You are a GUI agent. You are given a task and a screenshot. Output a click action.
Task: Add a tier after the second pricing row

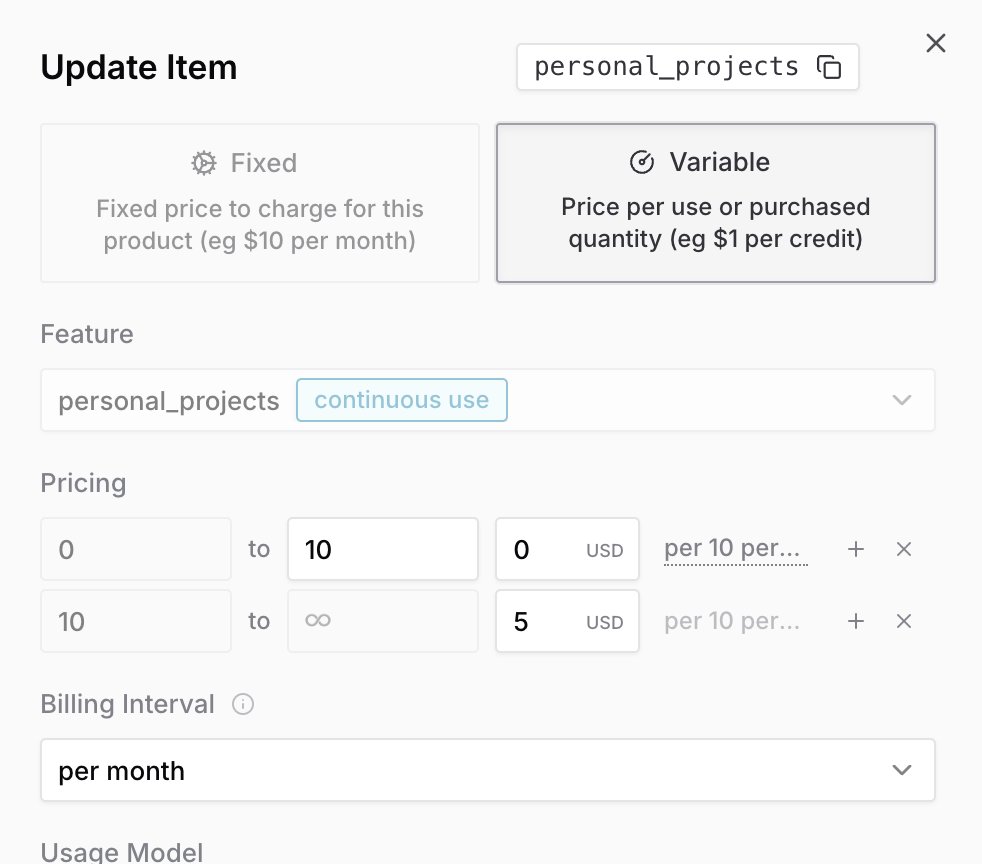[x=856, y=621]
